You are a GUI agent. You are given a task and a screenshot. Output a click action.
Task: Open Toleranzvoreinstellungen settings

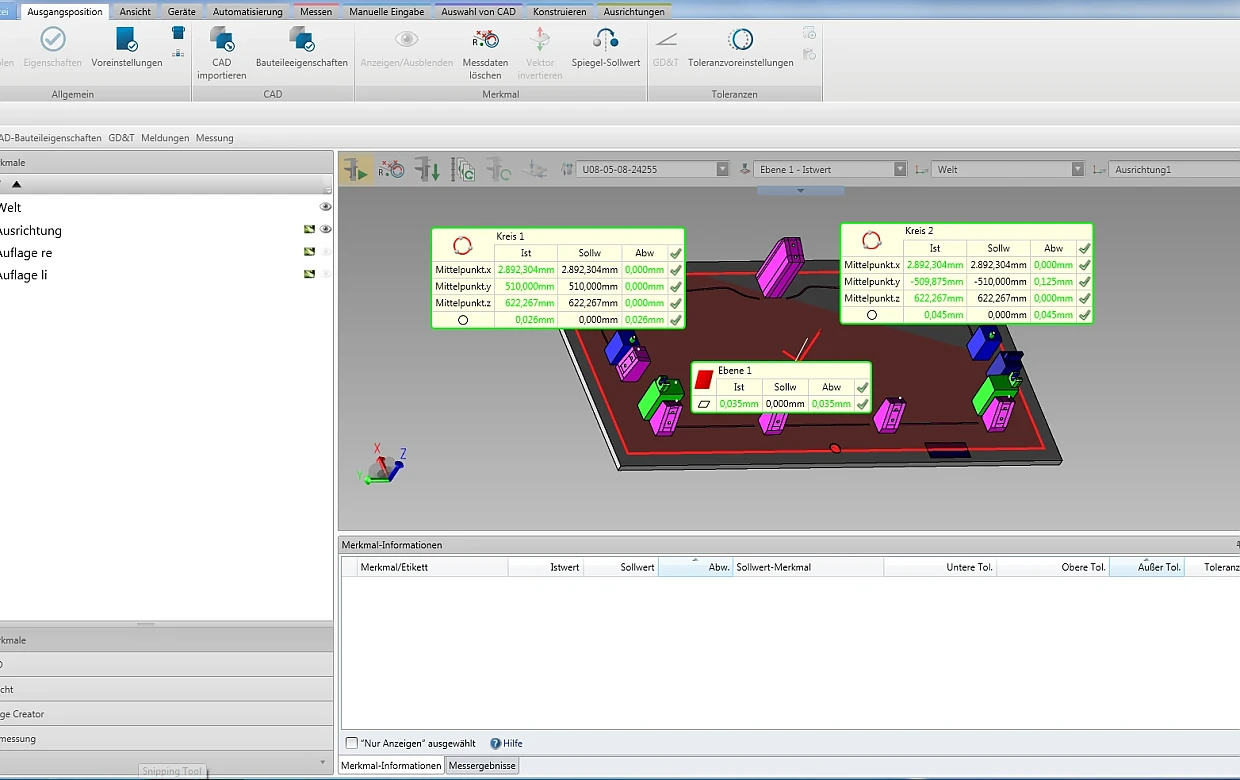click(740, 40)
